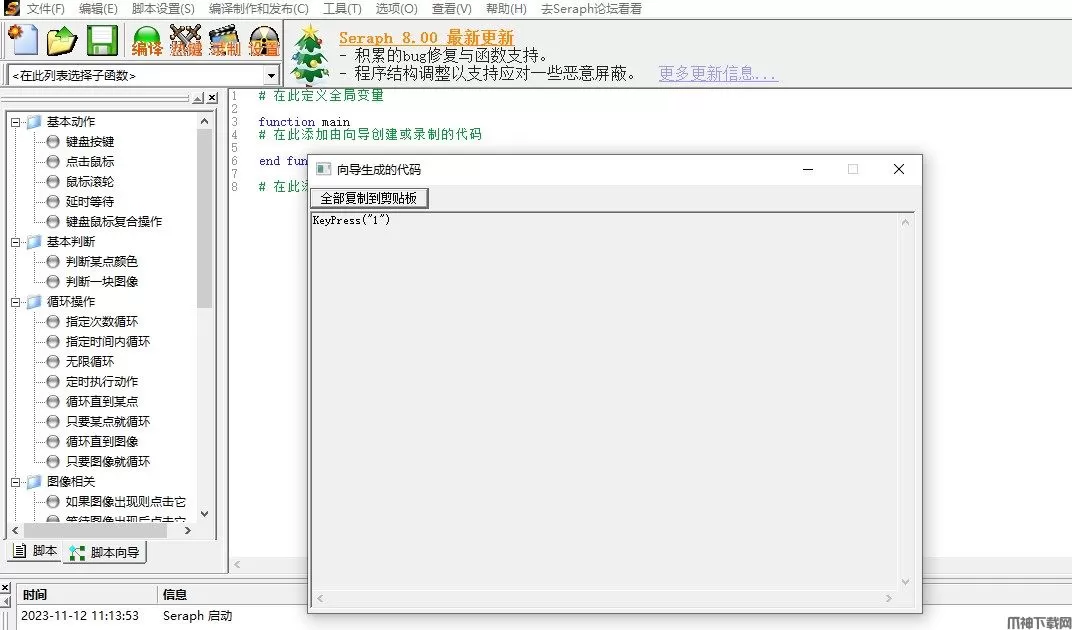Switch to the 脚本 tab

(x=35, y=551)
